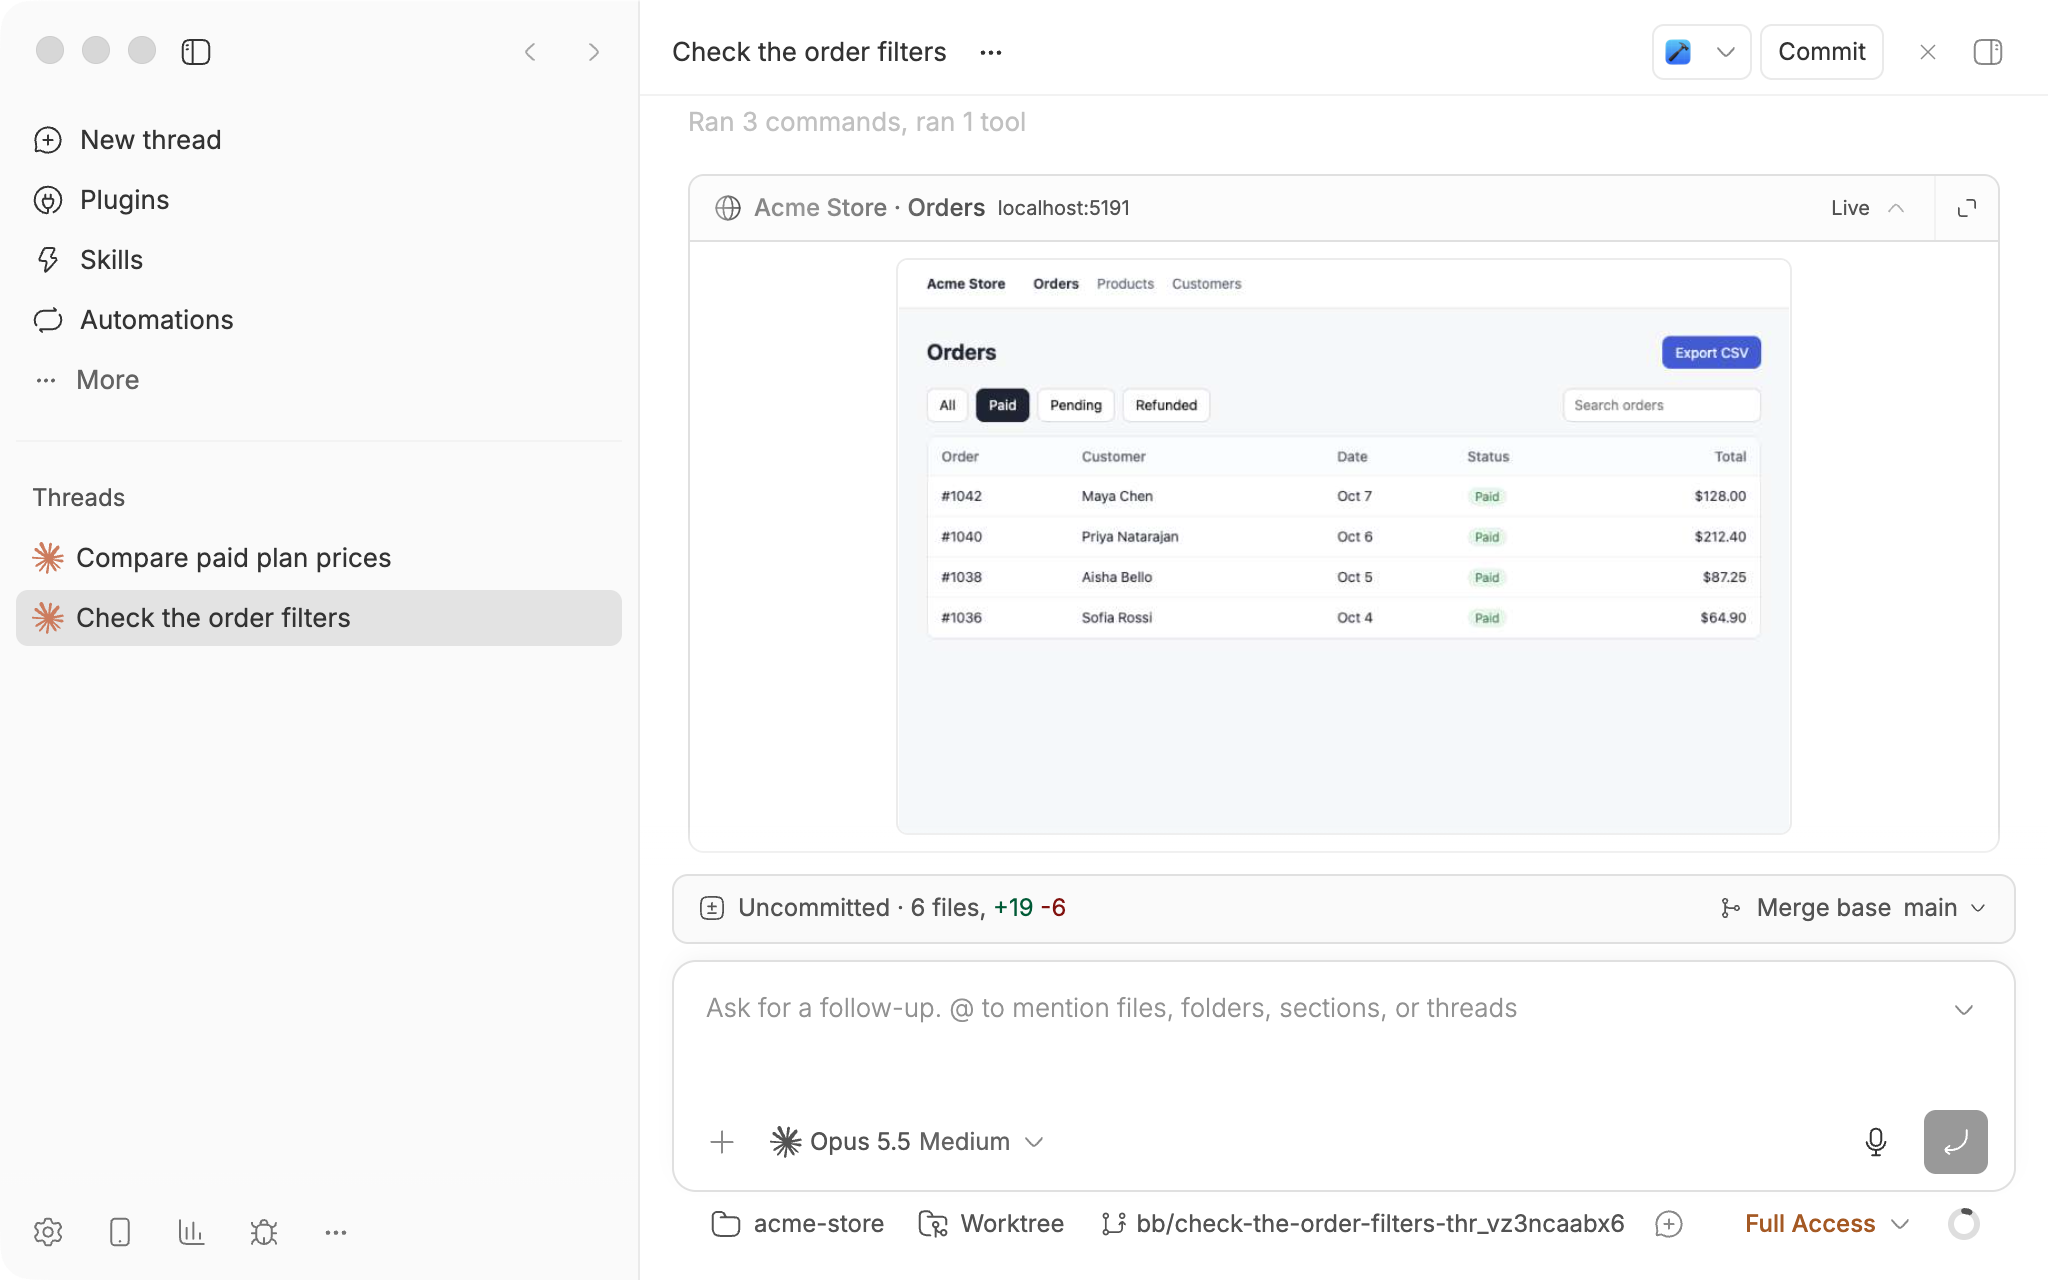Select the Paid filter pill
Image resolution: width=2048 pixels, height=1280 pixels.
(x=1002, y=405)
